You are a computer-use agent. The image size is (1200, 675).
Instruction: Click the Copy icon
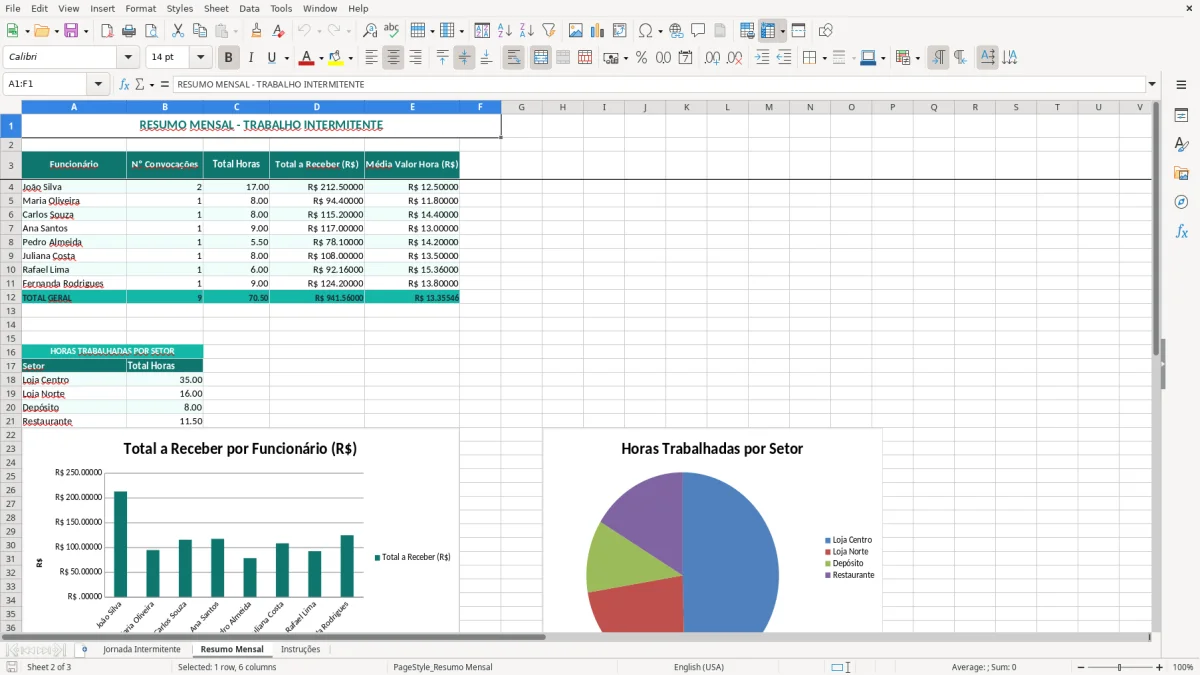coord(199,31)
